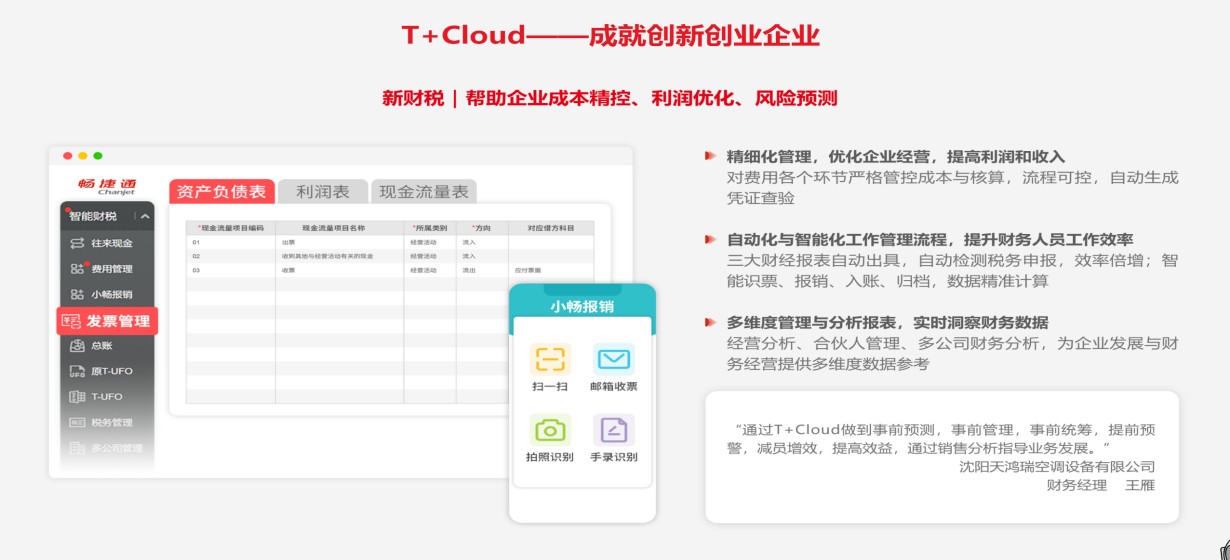Click the 应付票据 cell

[x=527, y=270]
